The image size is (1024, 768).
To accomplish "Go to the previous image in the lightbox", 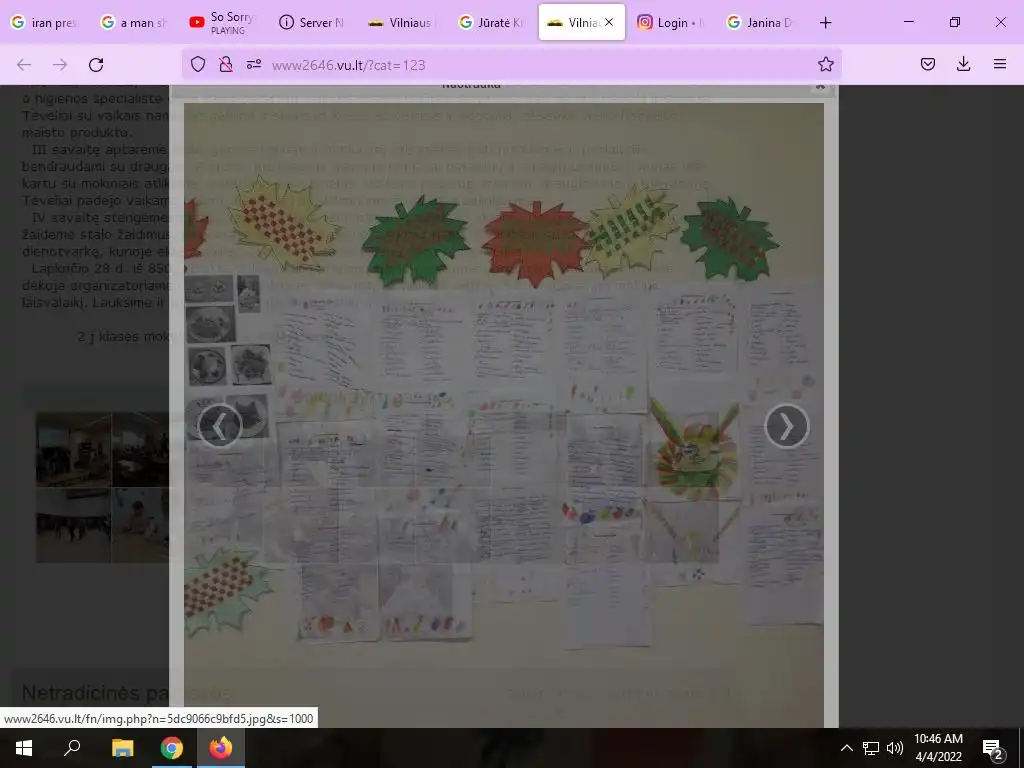I will [219, 426].
